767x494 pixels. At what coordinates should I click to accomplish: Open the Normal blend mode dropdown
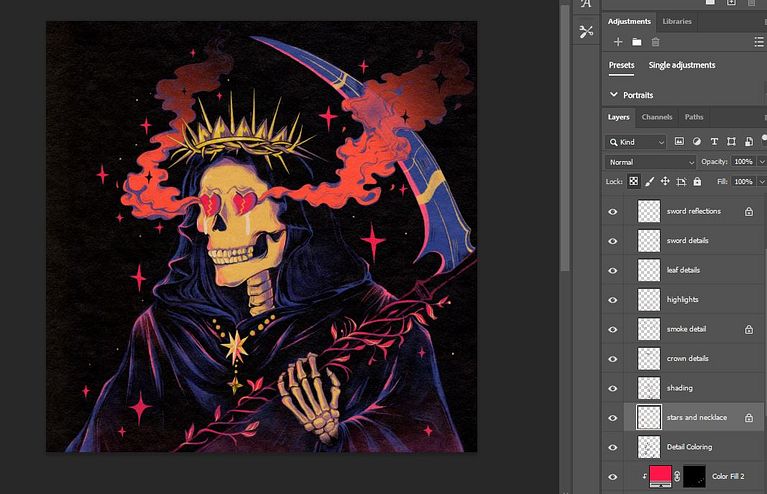tap(651, 162)
